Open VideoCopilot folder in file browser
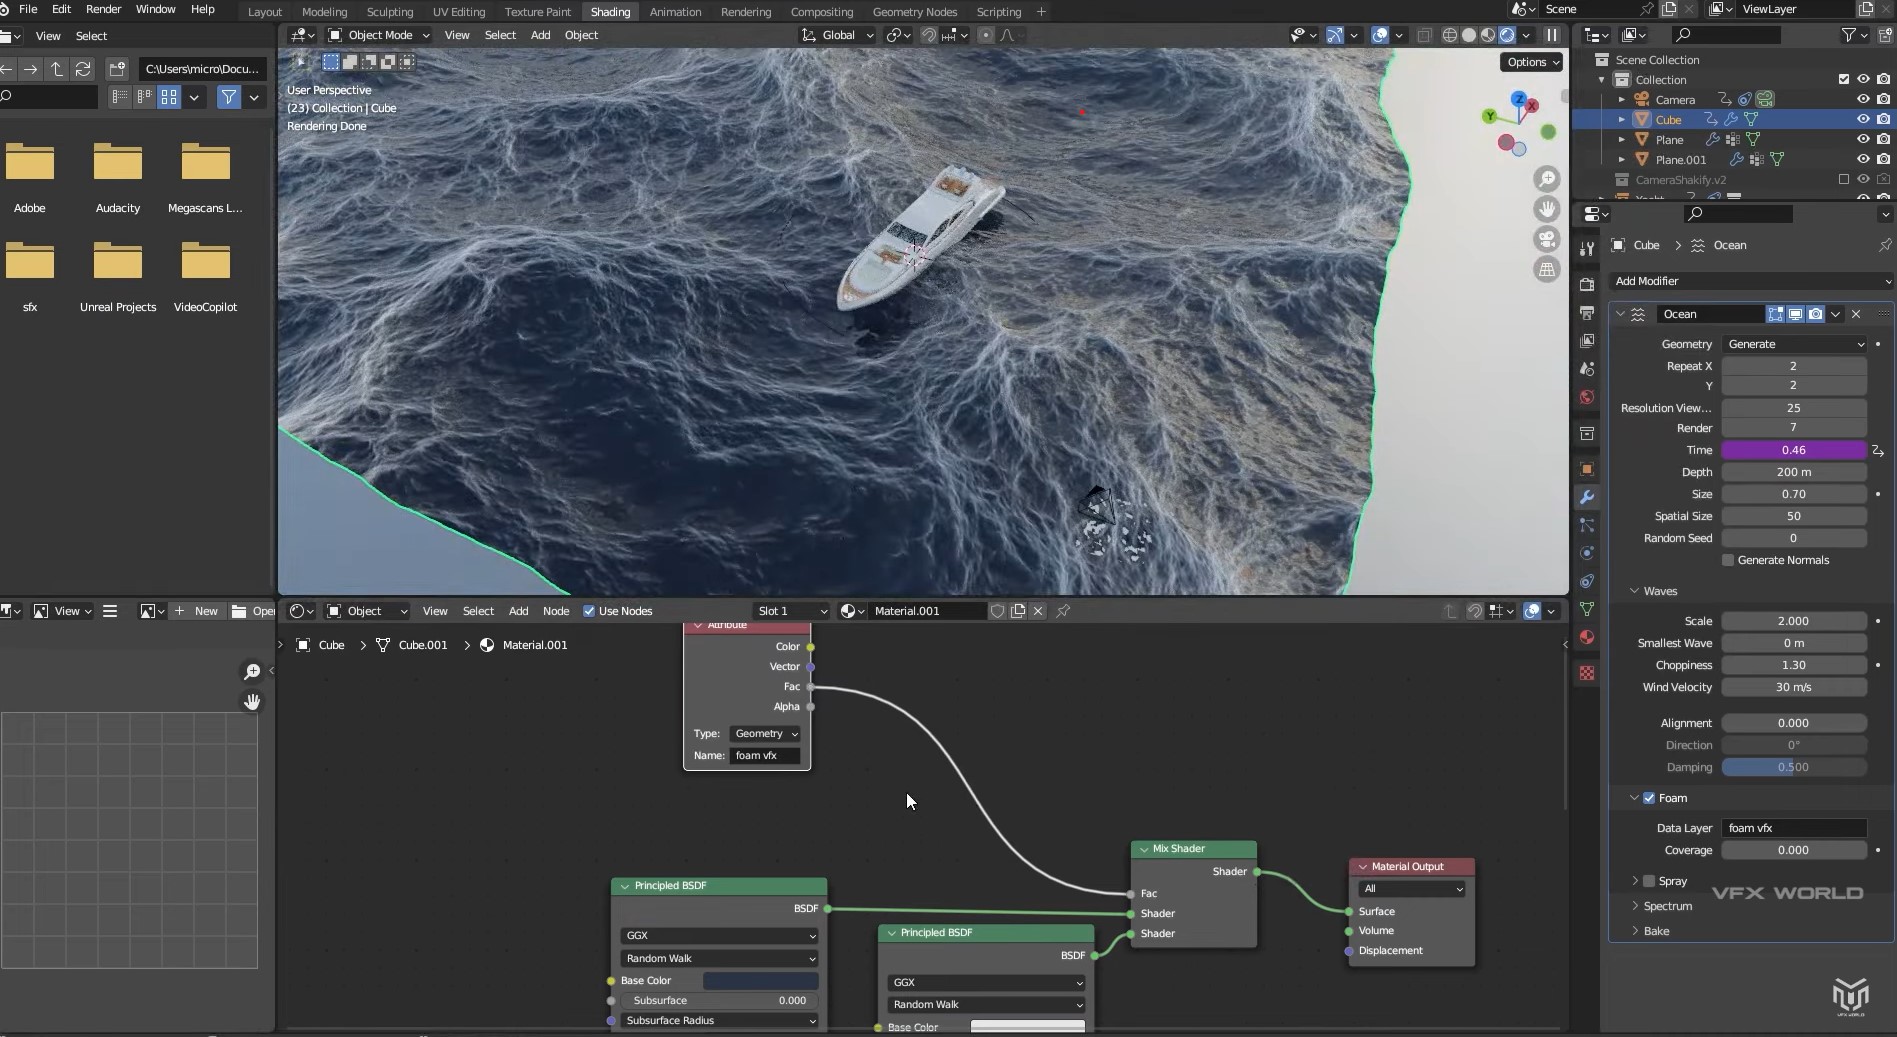This screenshot has height=1037, width=1897. coord(205,277)
